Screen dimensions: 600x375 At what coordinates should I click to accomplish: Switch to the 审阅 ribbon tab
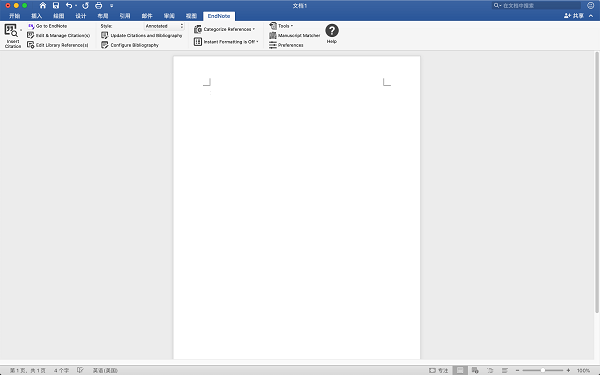click(169, 16)
